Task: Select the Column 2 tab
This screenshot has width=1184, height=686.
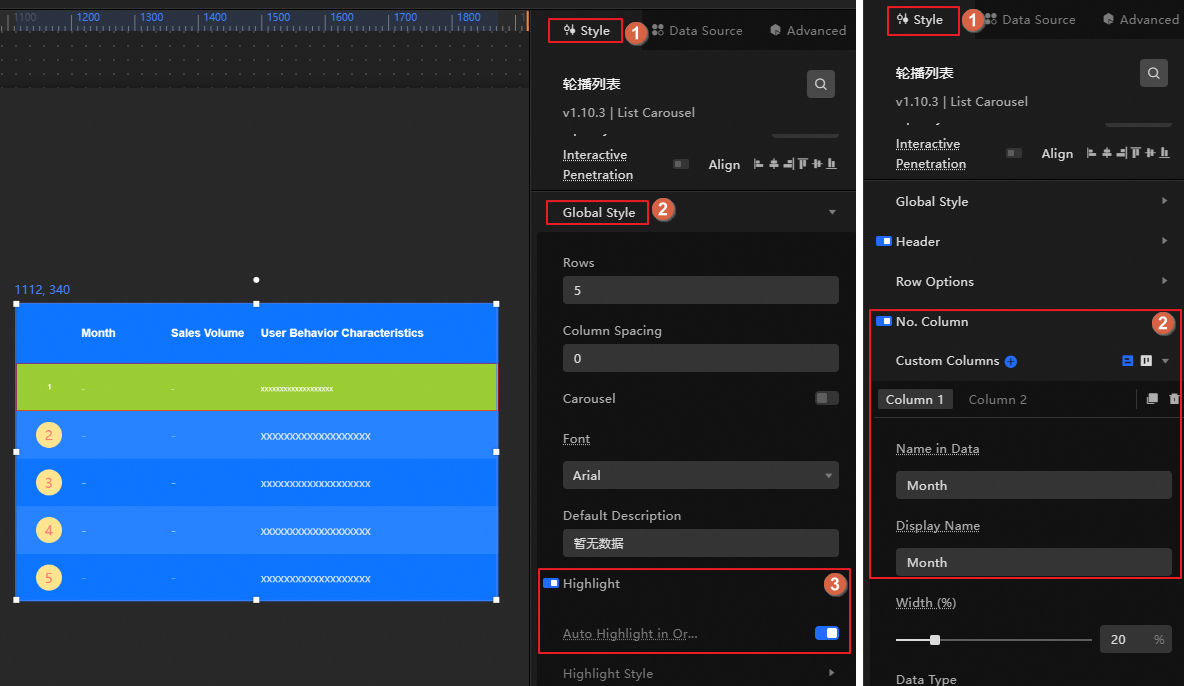Action: point(997,400)
